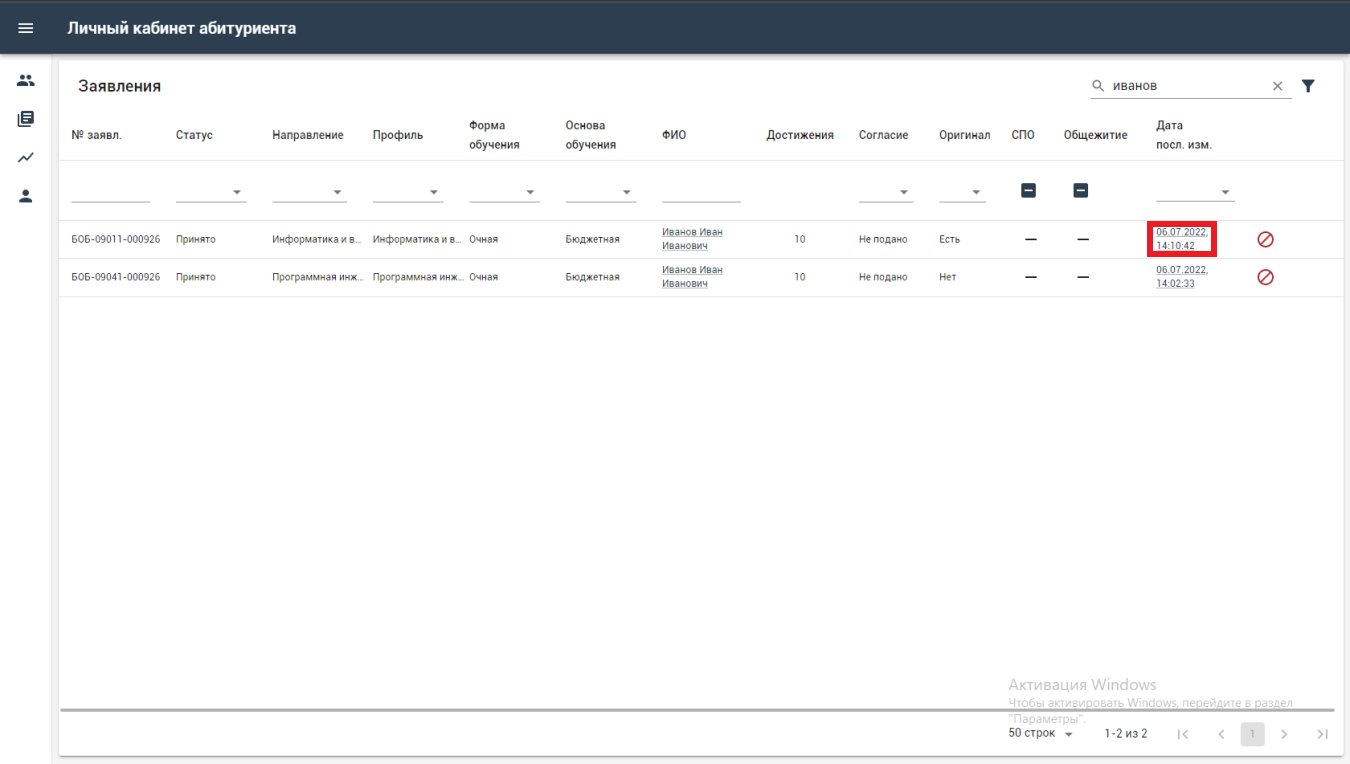Sort by the Направление column header
Viewport: 1350px width, 764px height.
pos(308,135)
